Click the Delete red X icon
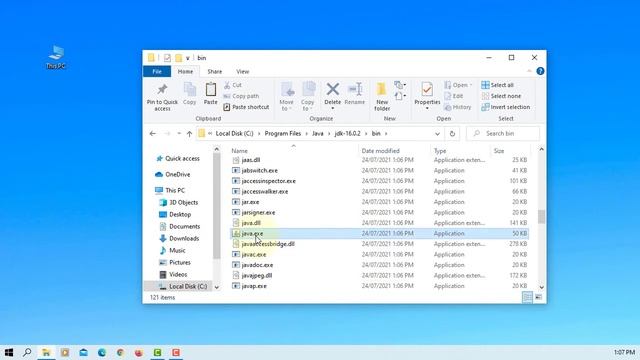Viewport: 640px width, 360px height. tap(333, 89)
